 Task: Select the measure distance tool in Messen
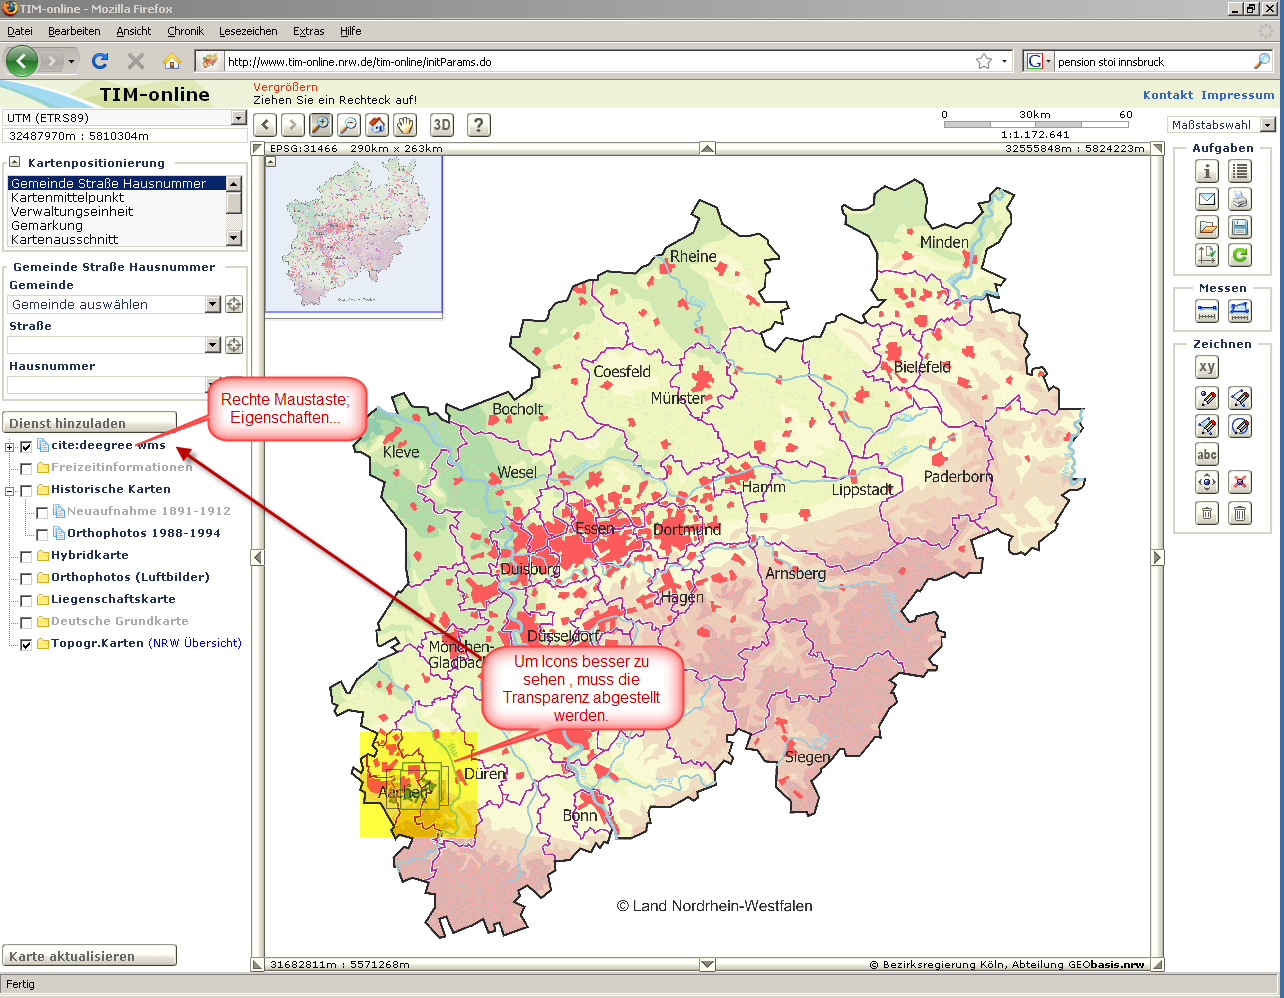click(1207, 312)
